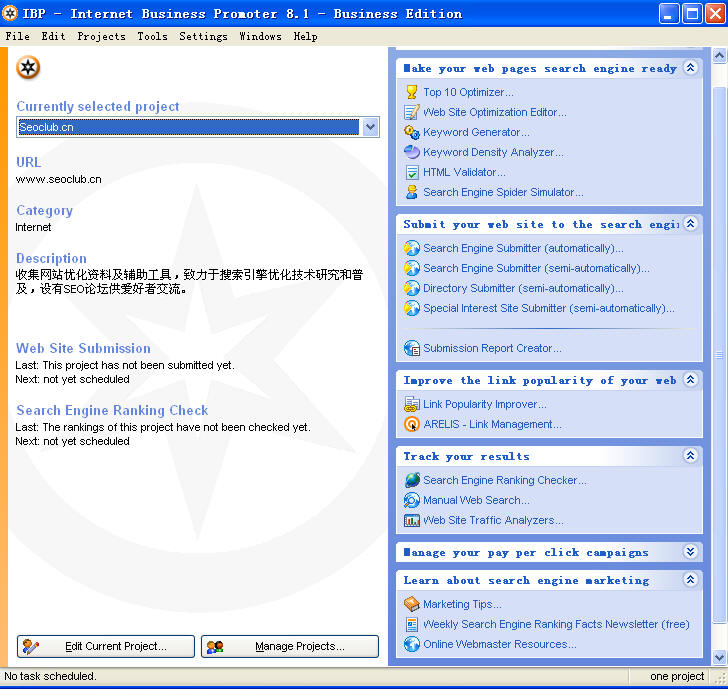Click the IBP title bar application icon
The height and width of the screenshot is (689, 728).
click(x=10, y=13)
